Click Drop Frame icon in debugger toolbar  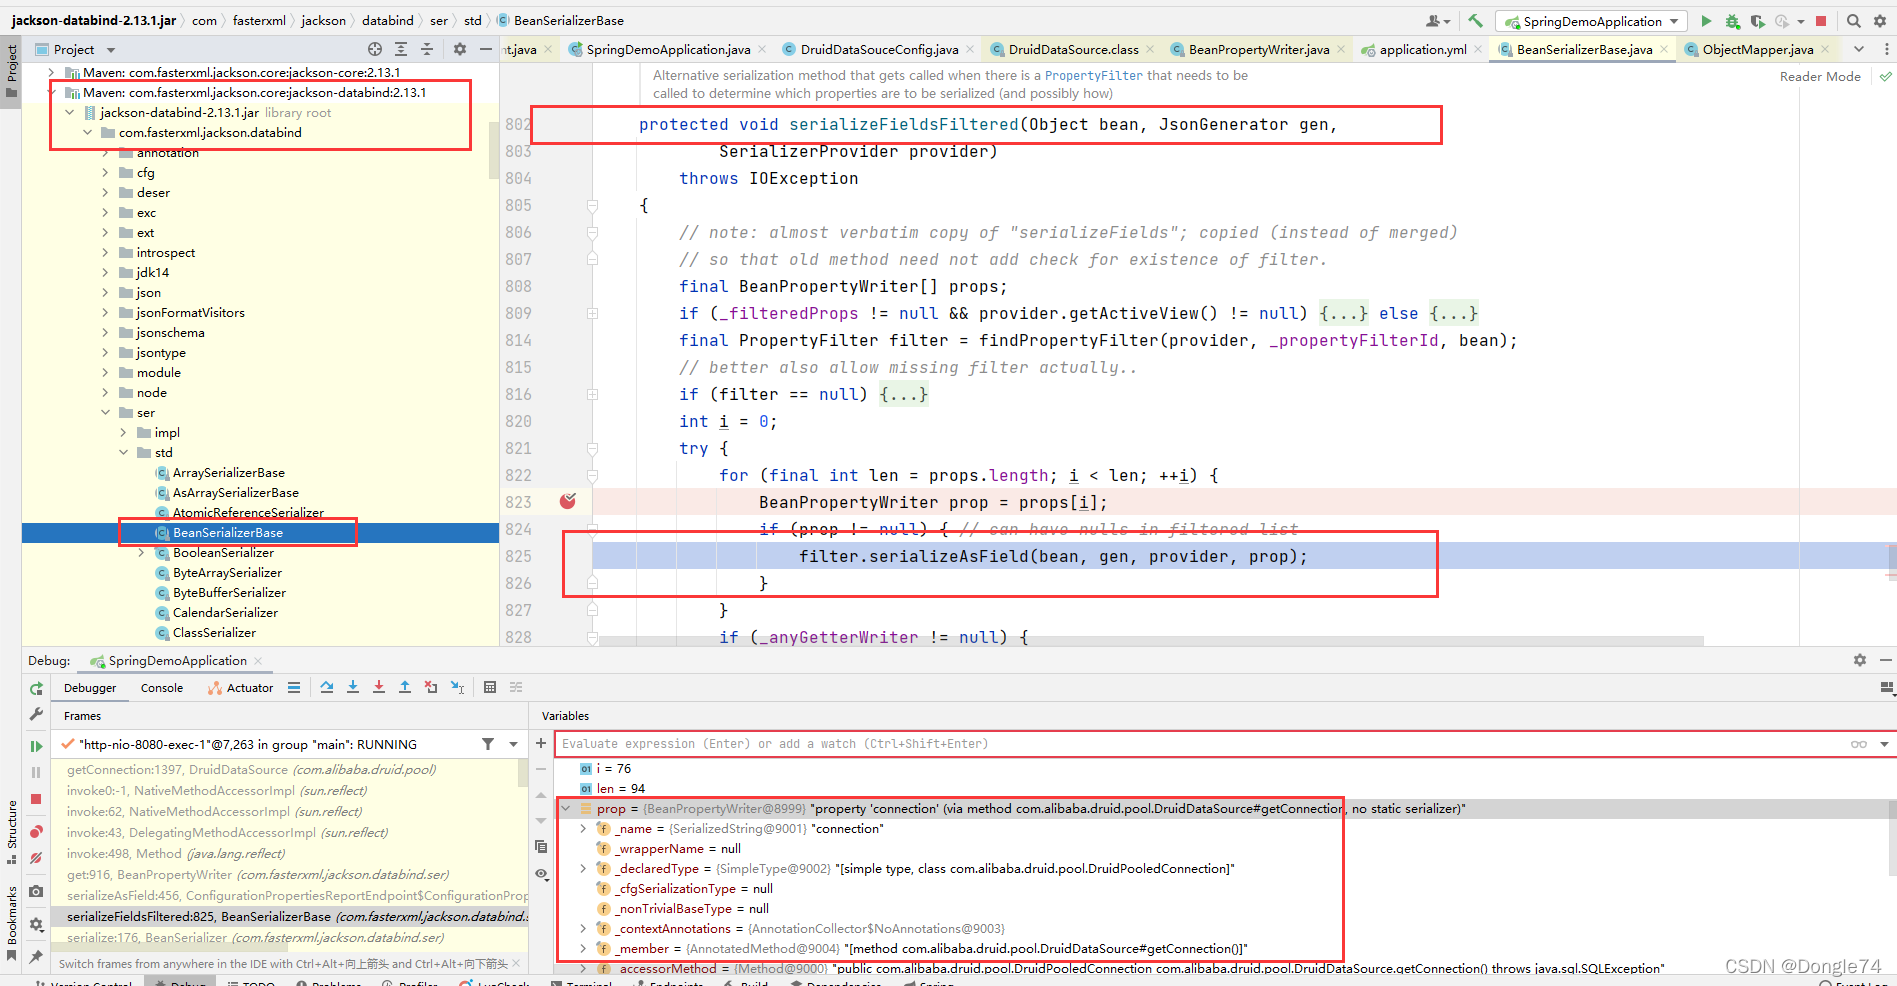pyautogui.click(x=431, y=687)
